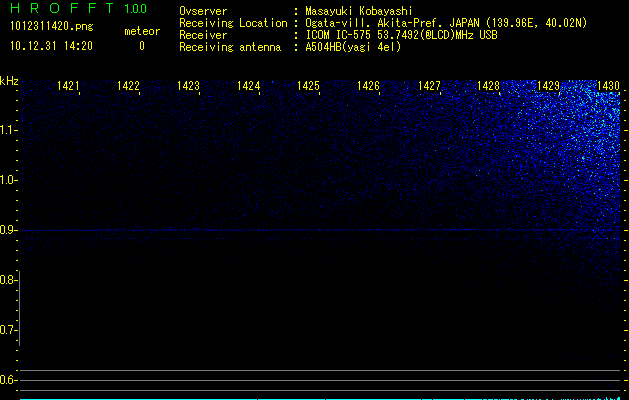This screenshot has height=400, width=629.
Task: Click the 1427 time marker
Action: coord(429,86)
